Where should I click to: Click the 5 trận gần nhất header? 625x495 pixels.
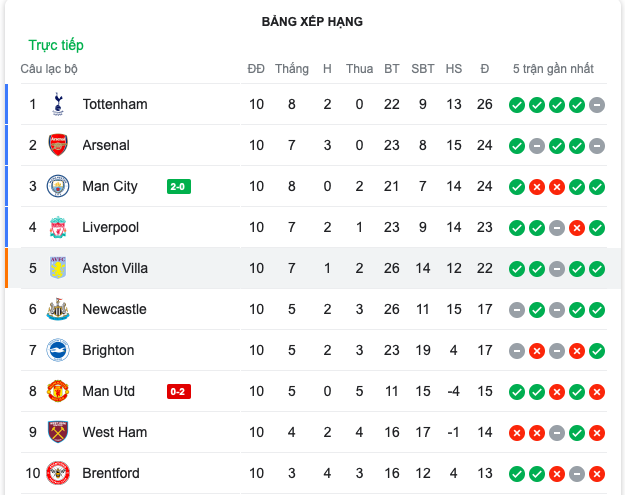point(553,69)
